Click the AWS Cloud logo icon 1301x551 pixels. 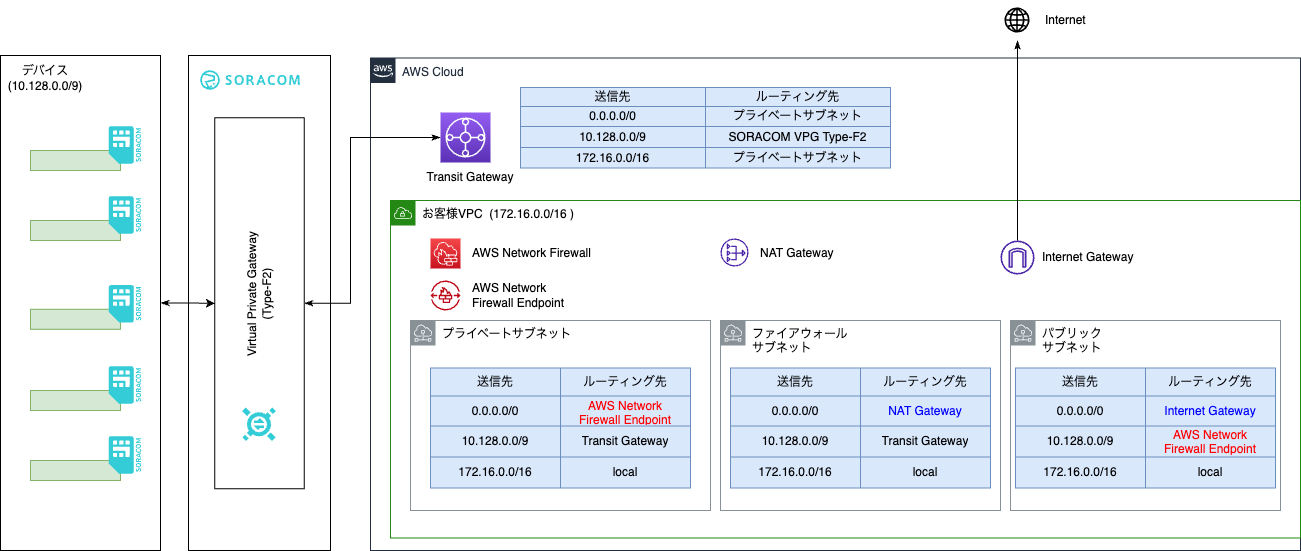point(383,71)
